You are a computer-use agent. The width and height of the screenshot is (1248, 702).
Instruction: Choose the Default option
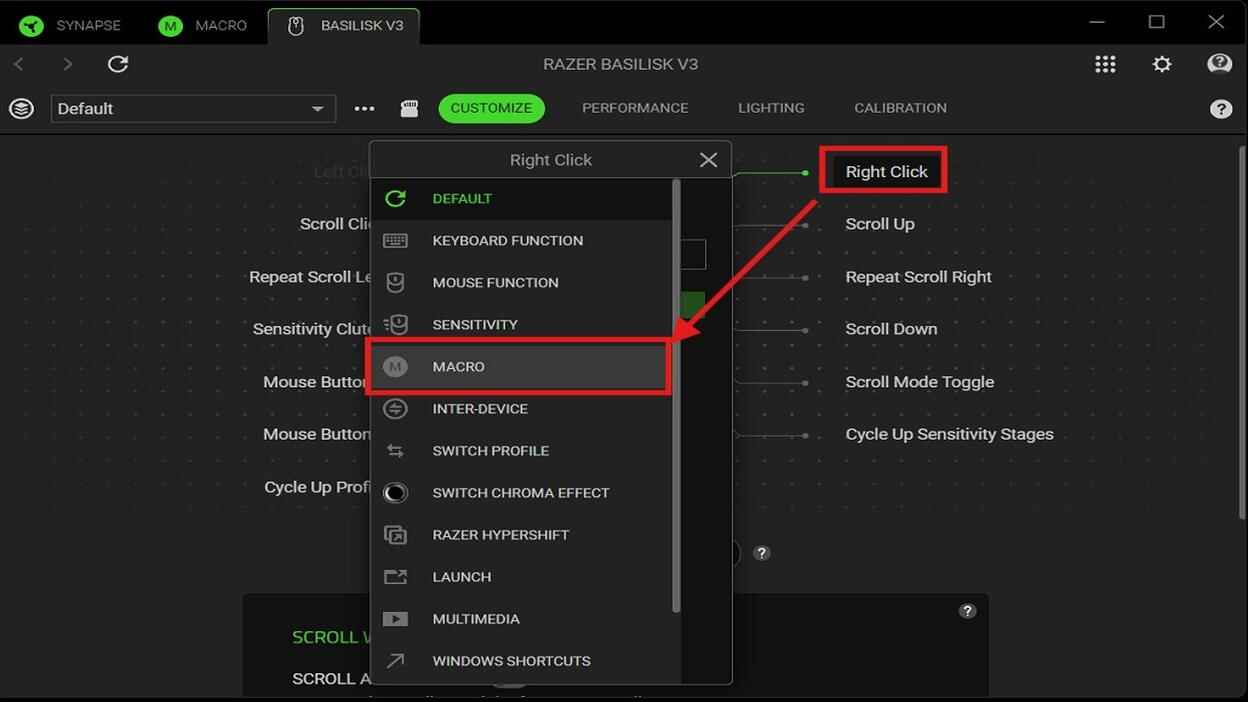pyautogui.click(x=522, y=199)
